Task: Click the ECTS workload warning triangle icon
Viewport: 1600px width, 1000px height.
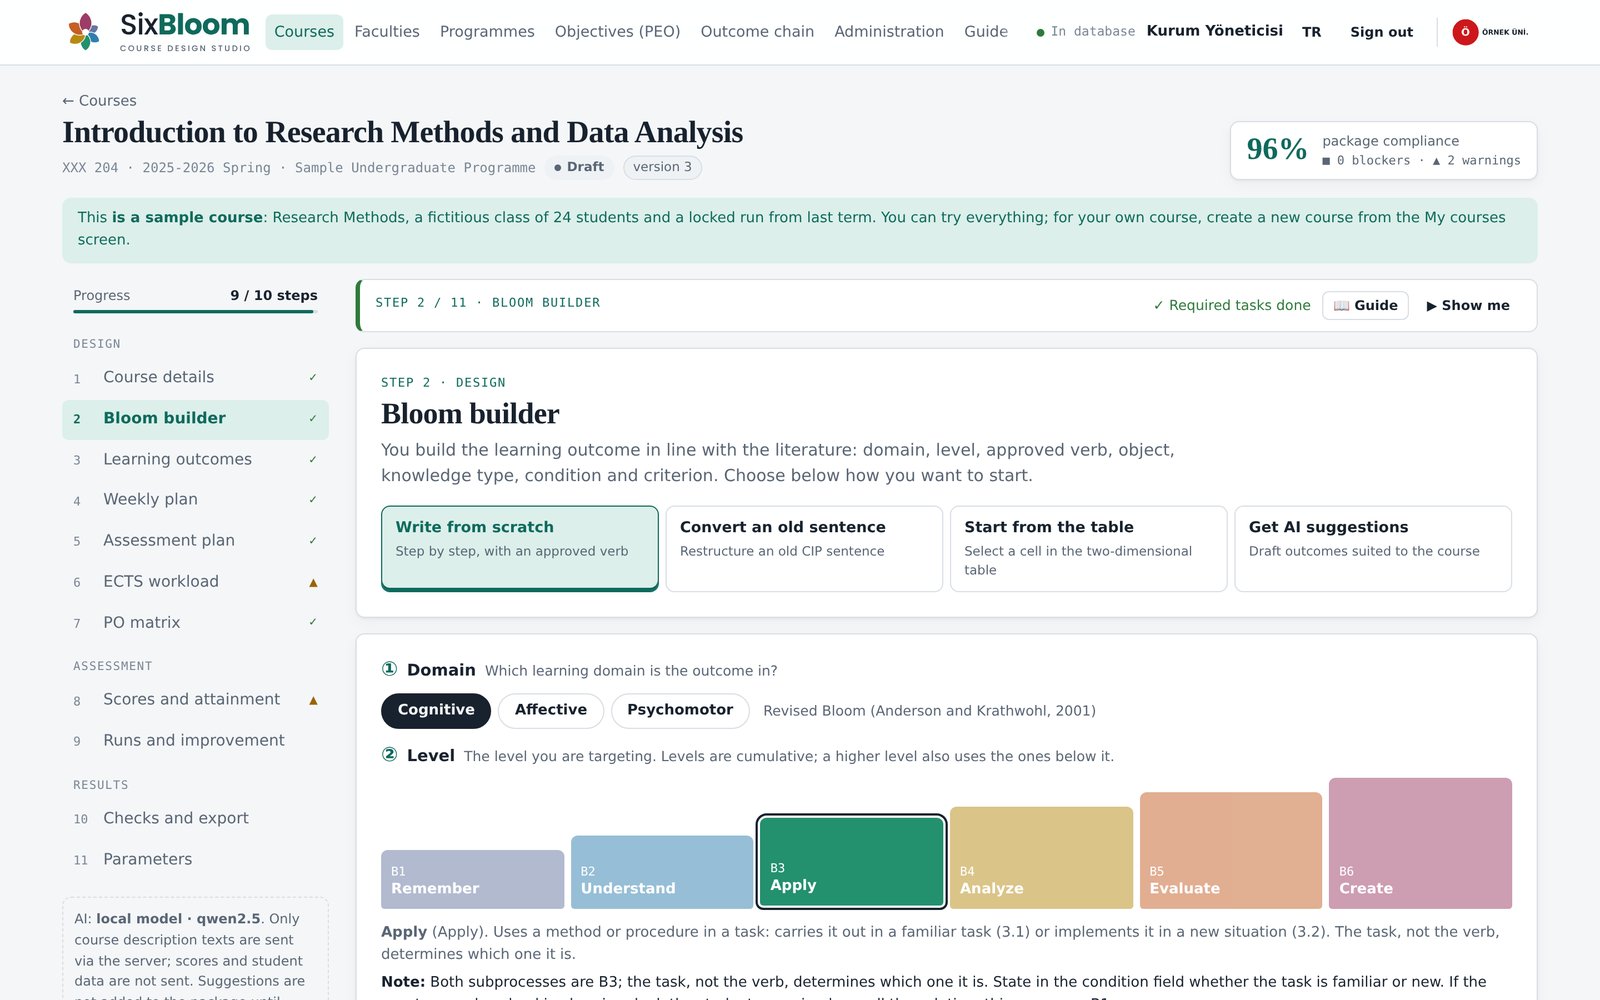Action: click(x=313, y=582)
